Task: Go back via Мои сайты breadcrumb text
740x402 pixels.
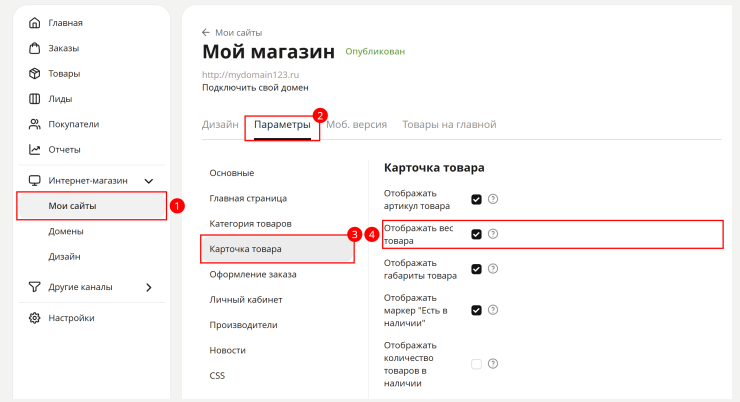Action: (x=238, y=33)
